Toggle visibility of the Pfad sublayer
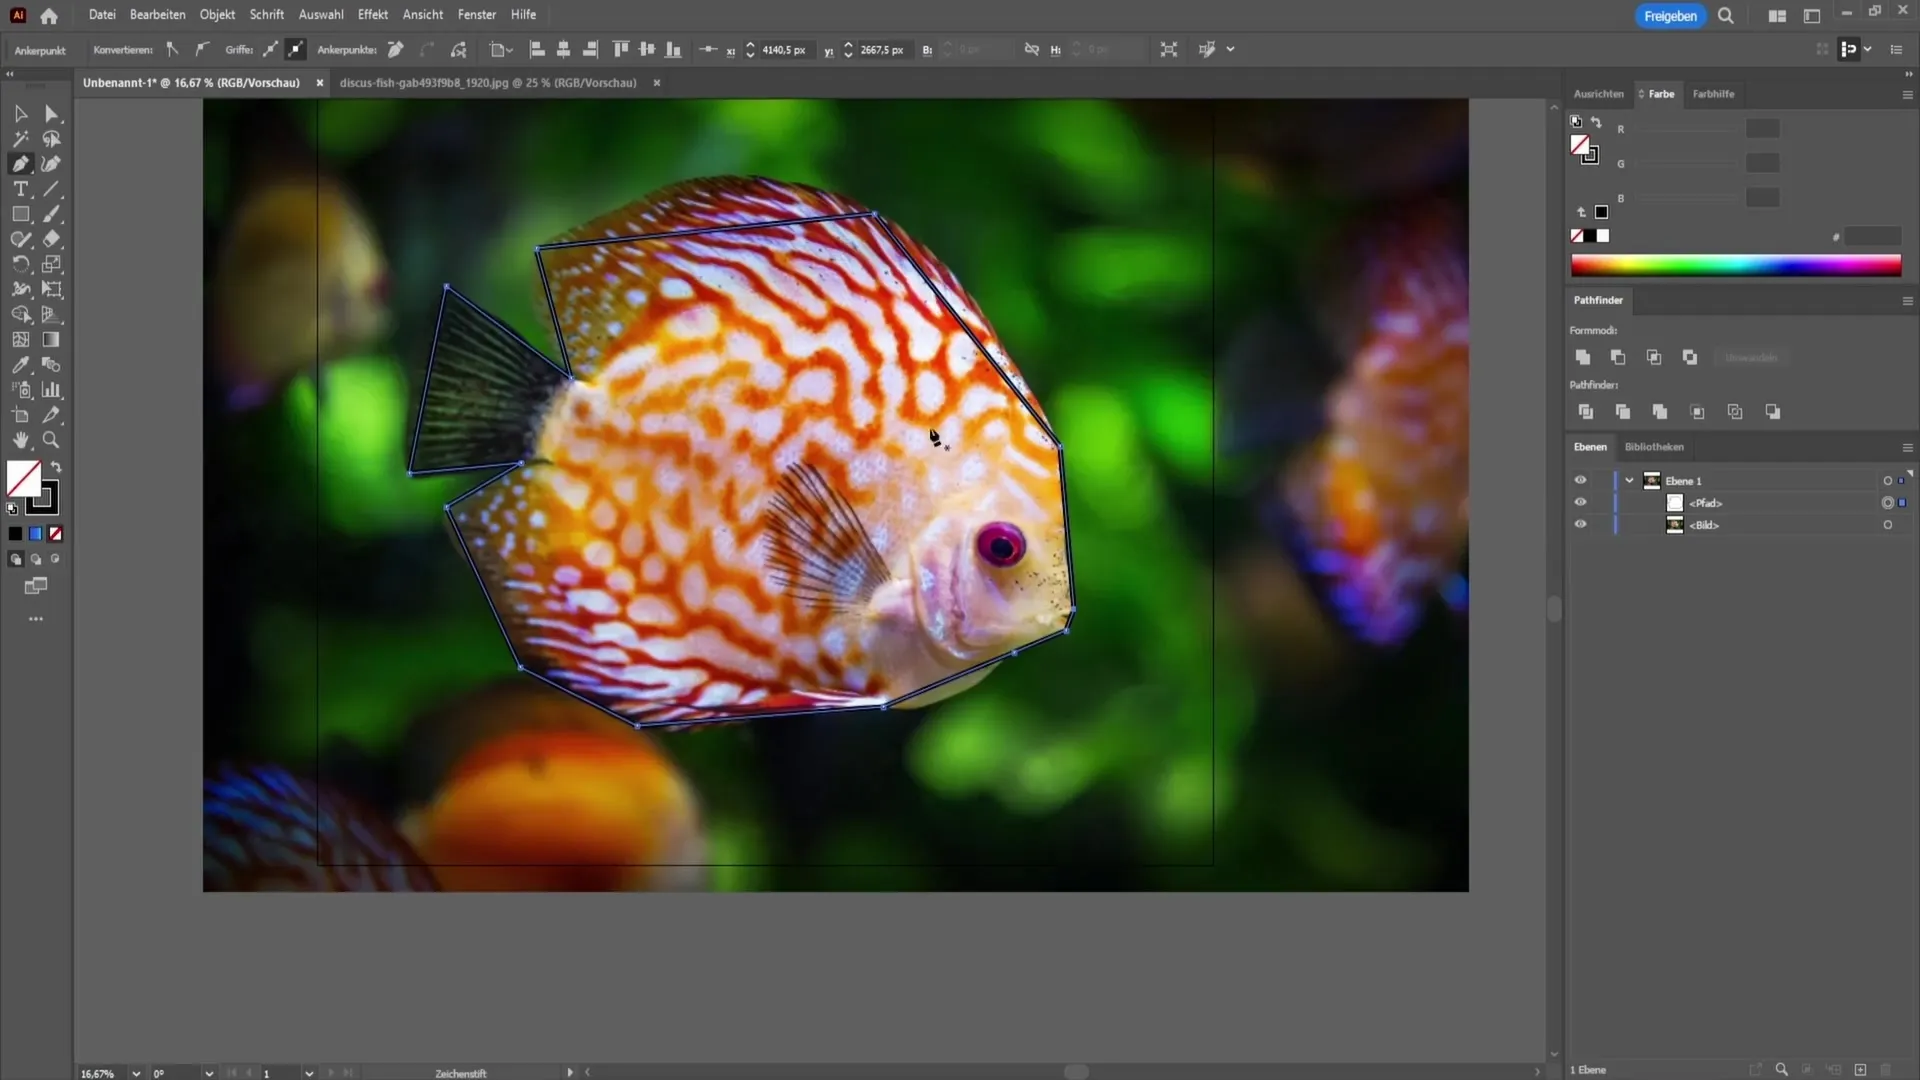Image resolution: width=1920 pixels, height=1080 pixels. [x=1580, y=502]
